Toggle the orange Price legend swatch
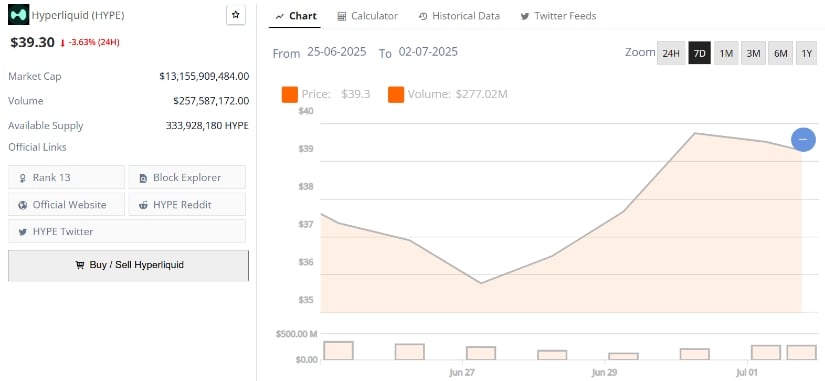This screenshot has width=825, height=381. tap(290, 95)
